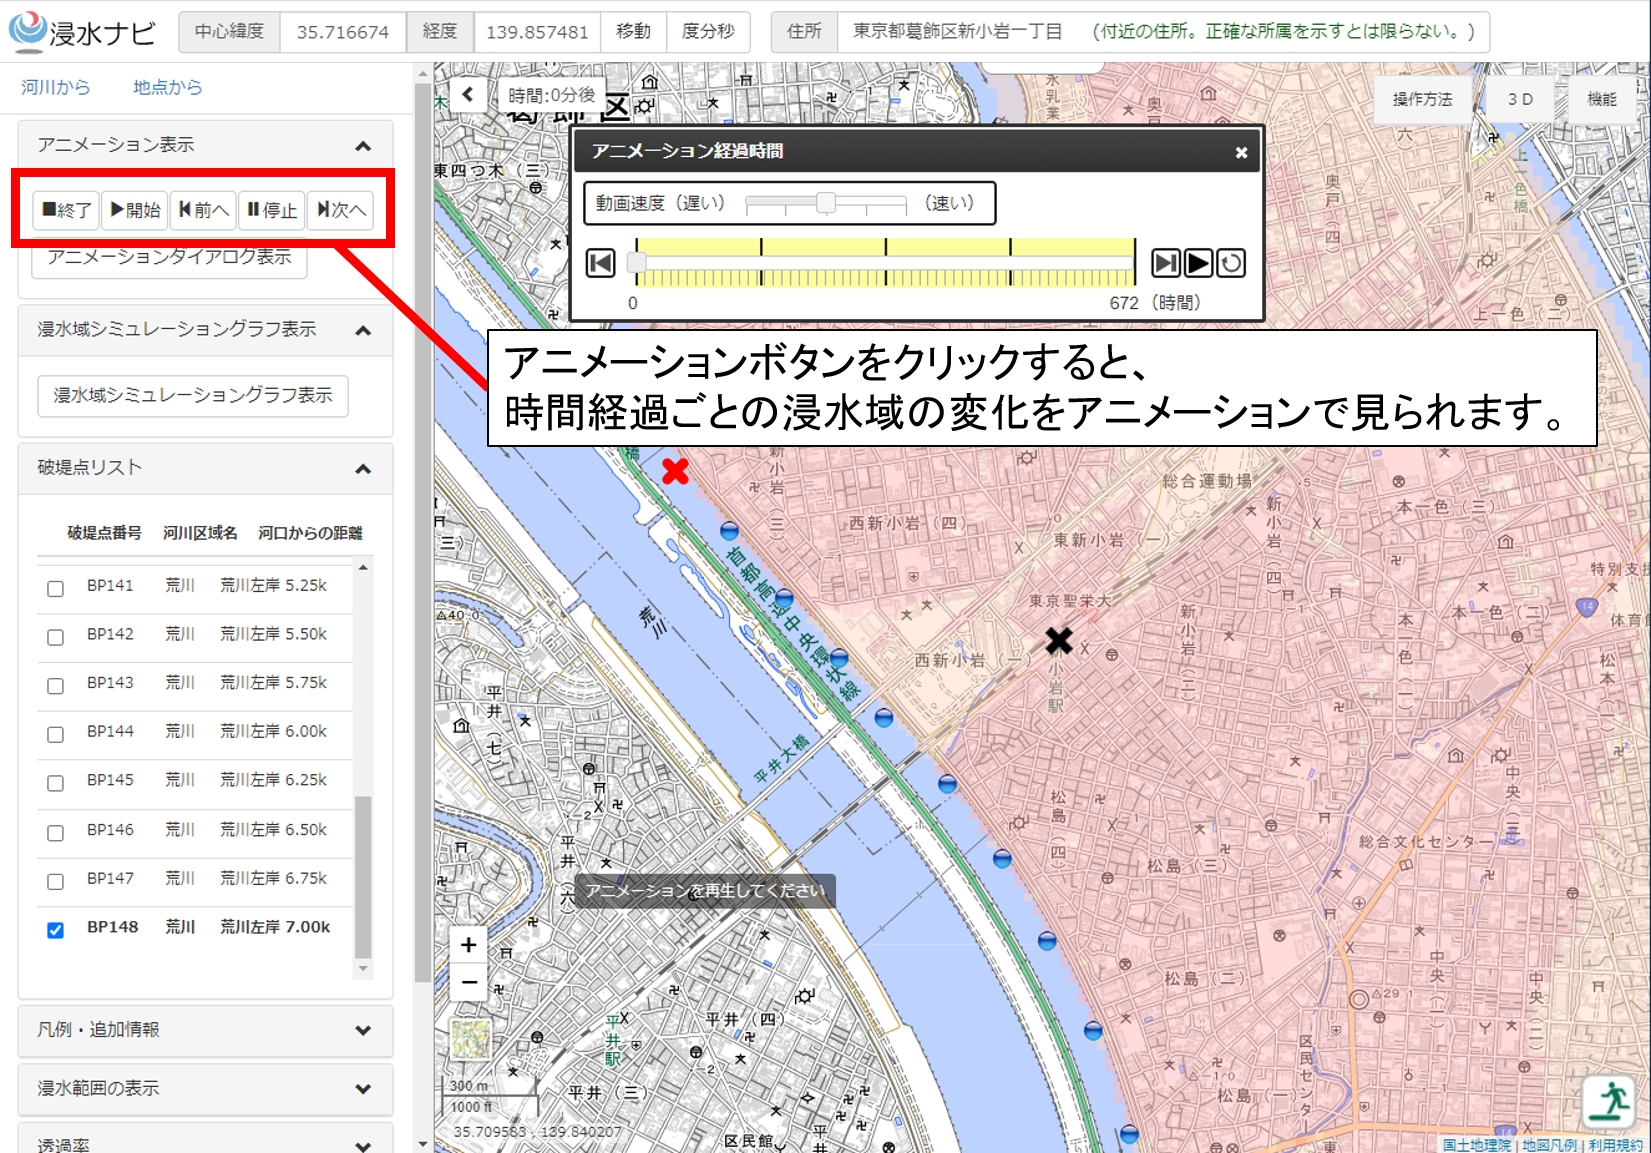Click the 終了 (end) animation button
1651x1153 pixels.
click(66, 210)
